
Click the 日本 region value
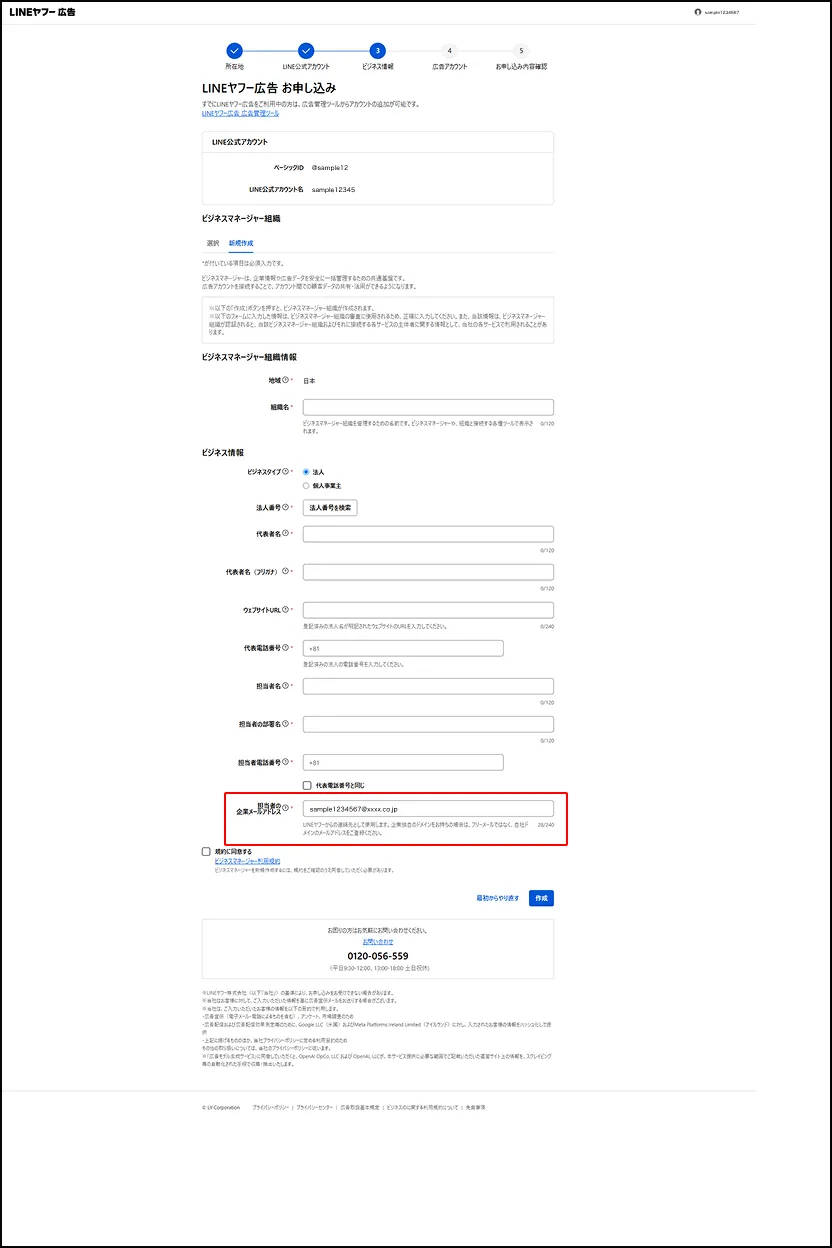(309, 380)
